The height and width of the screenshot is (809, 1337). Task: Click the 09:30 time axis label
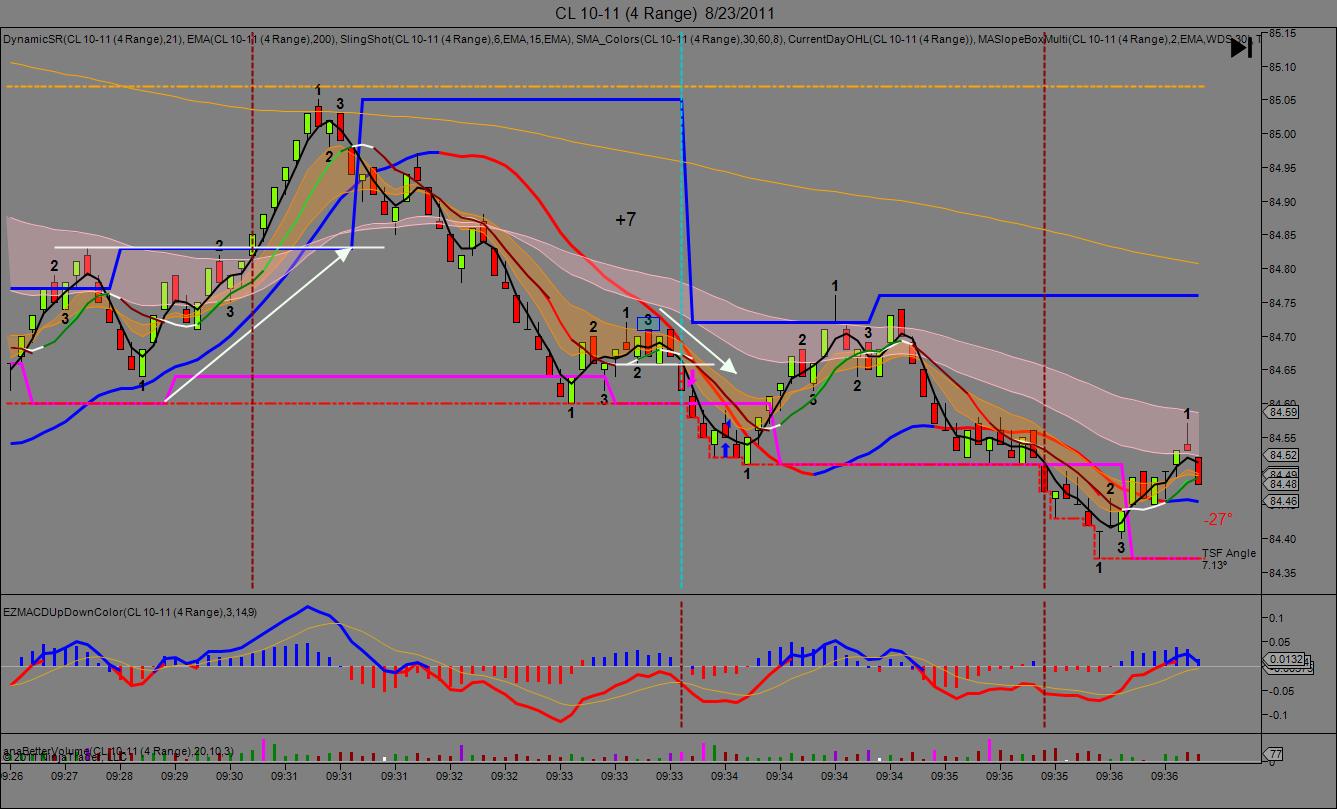pyautogui.click(x=230, y=775)
